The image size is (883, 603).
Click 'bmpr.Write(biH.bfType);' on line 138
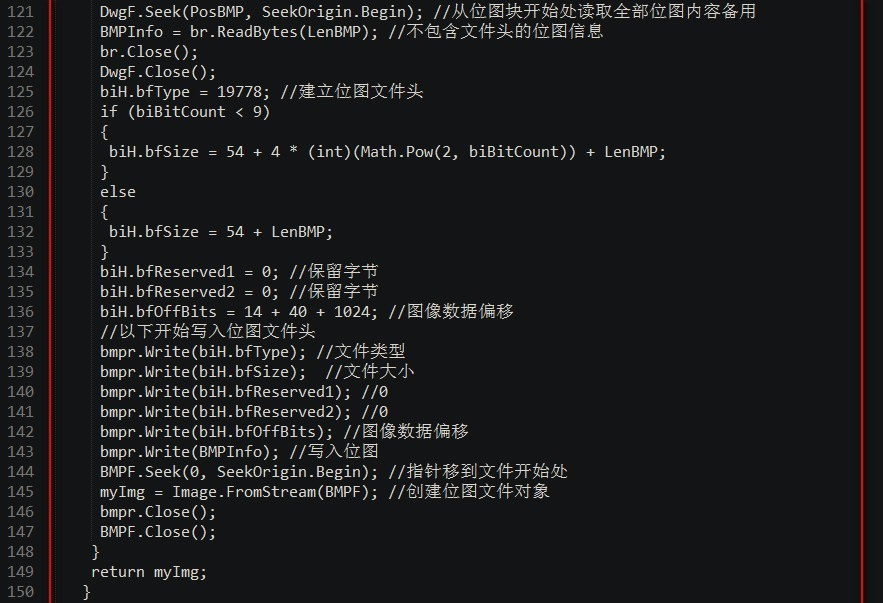pos(203,352)
